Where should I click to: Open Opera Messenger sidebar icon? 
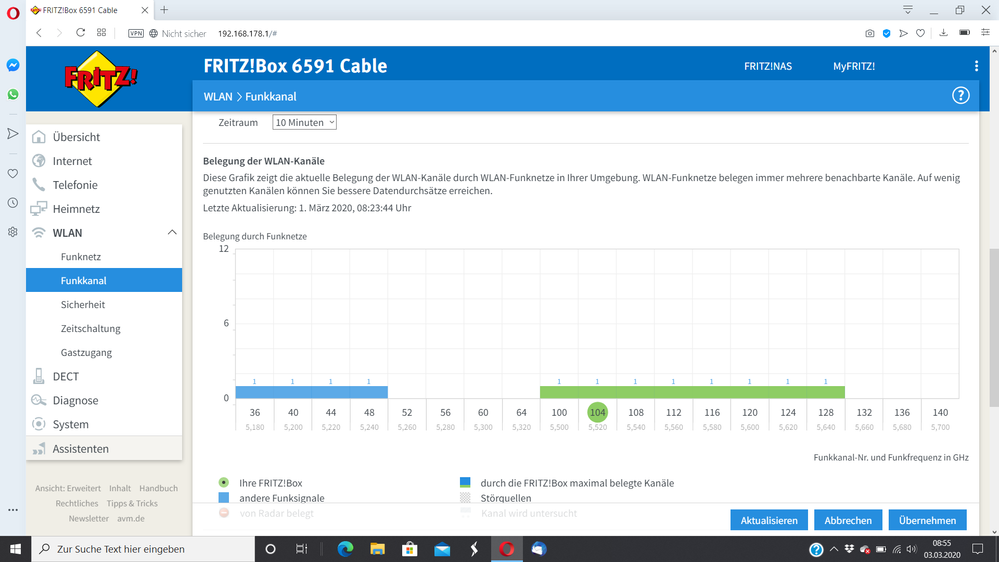click(13, 65)
